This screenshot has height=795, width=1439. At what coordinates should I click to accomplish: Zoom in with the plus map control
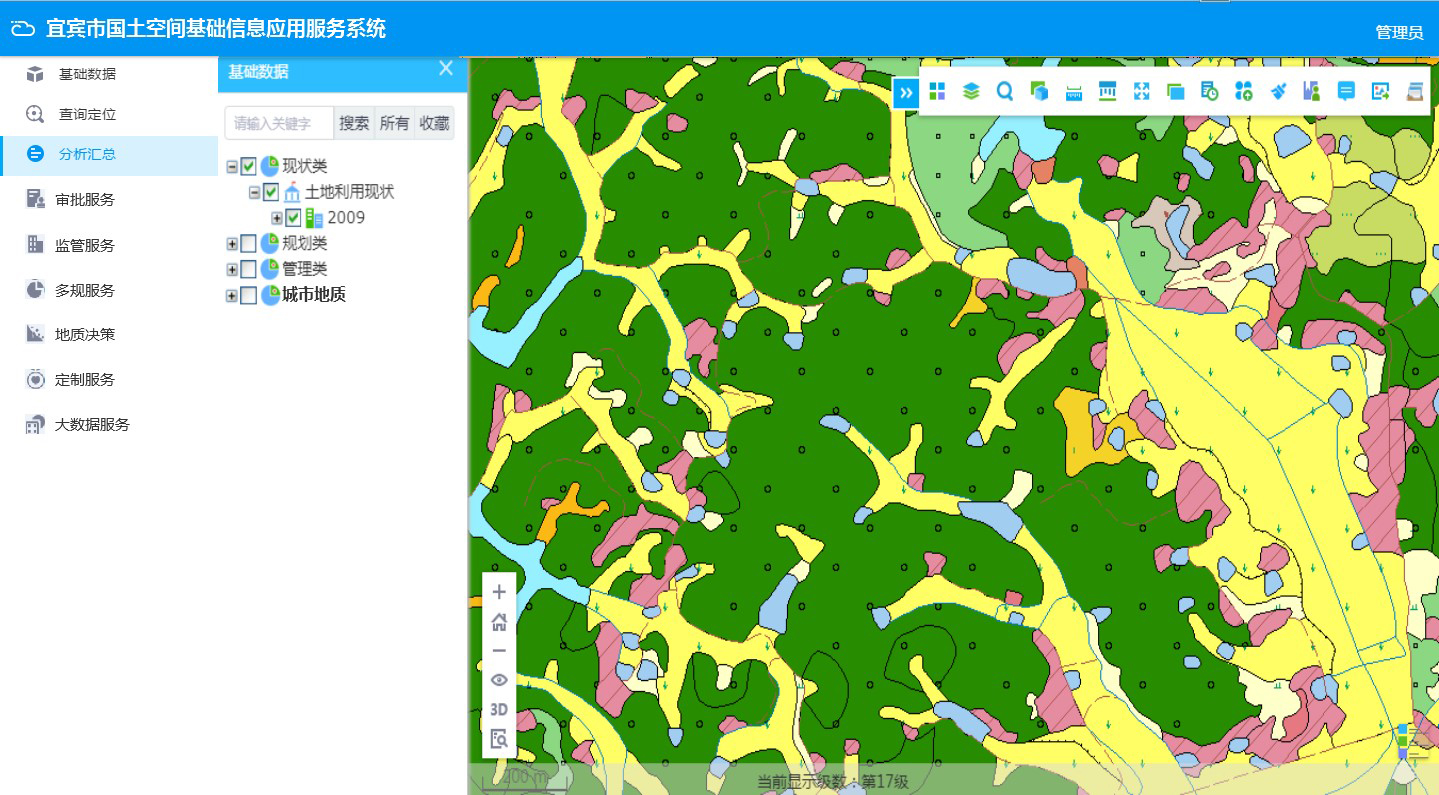point(499,592)
